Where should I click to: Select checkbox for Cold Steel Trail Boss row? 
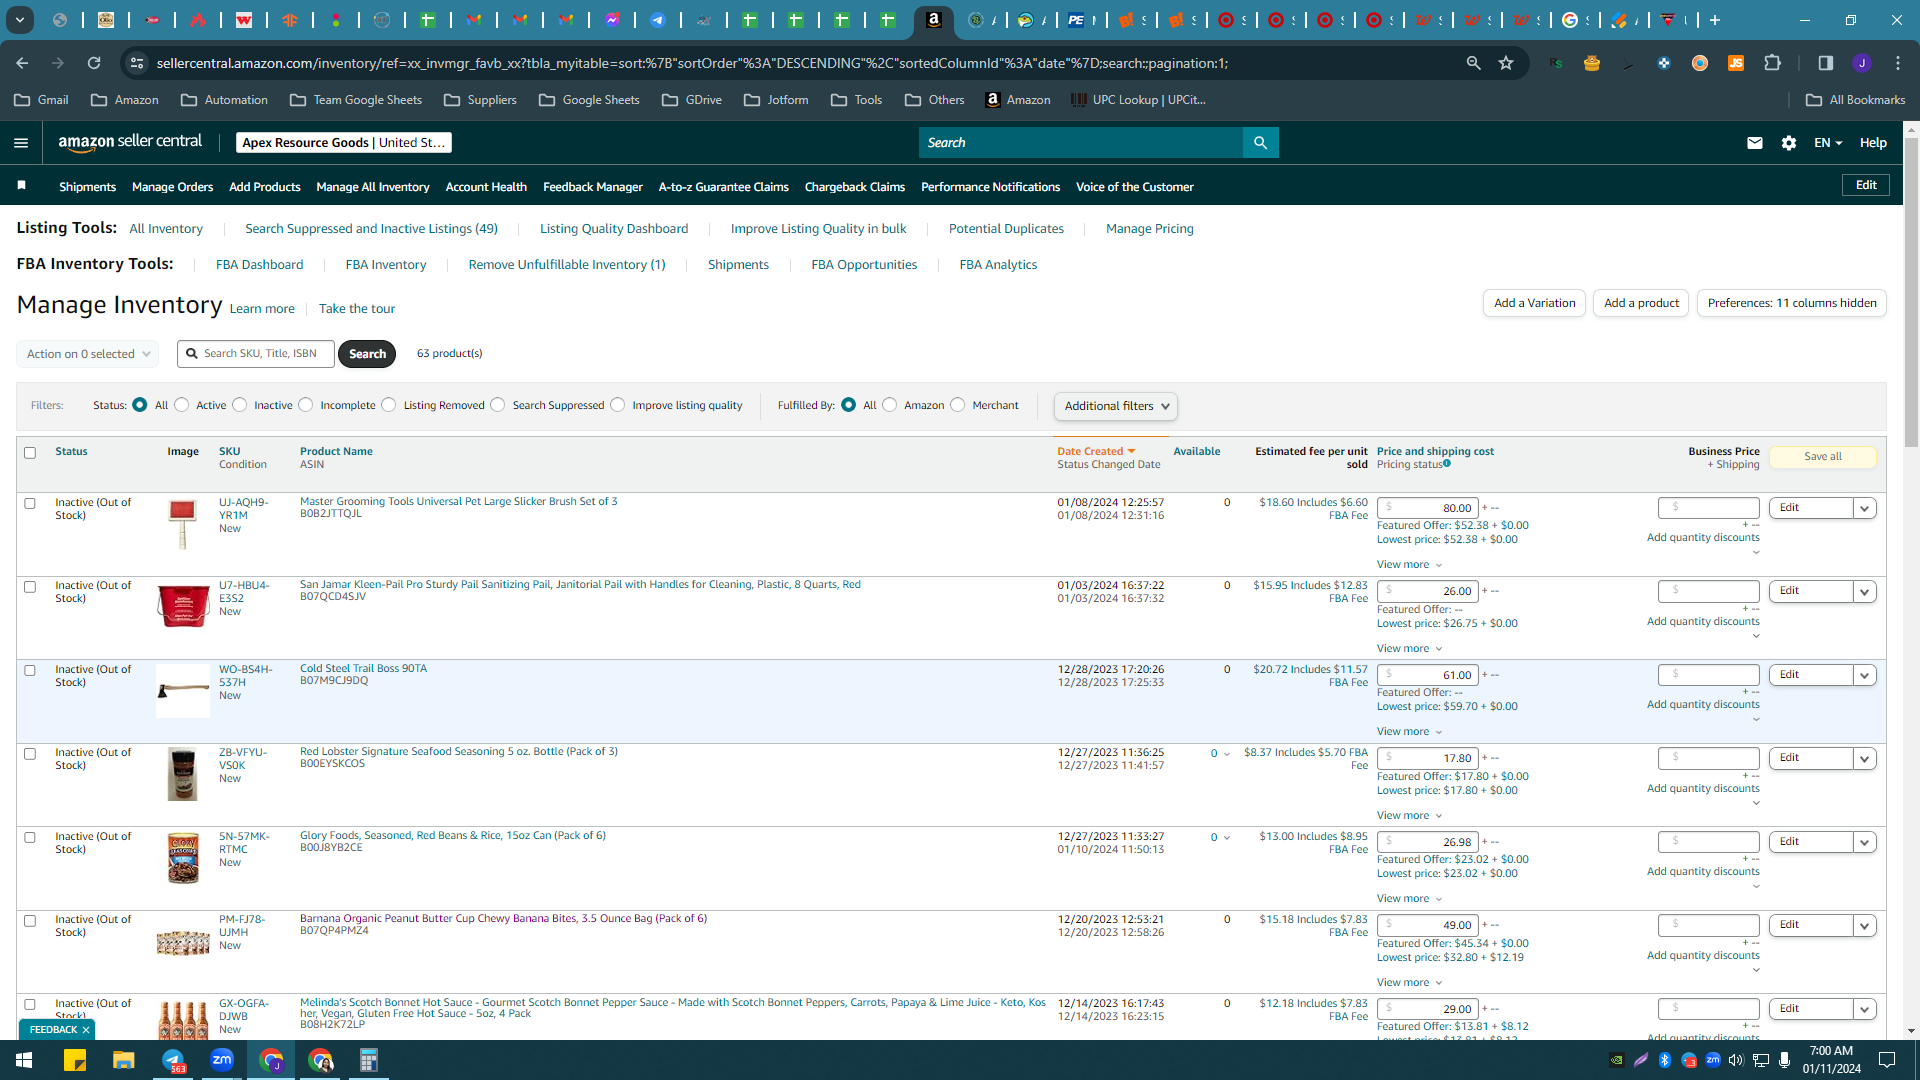coord(30,671)
